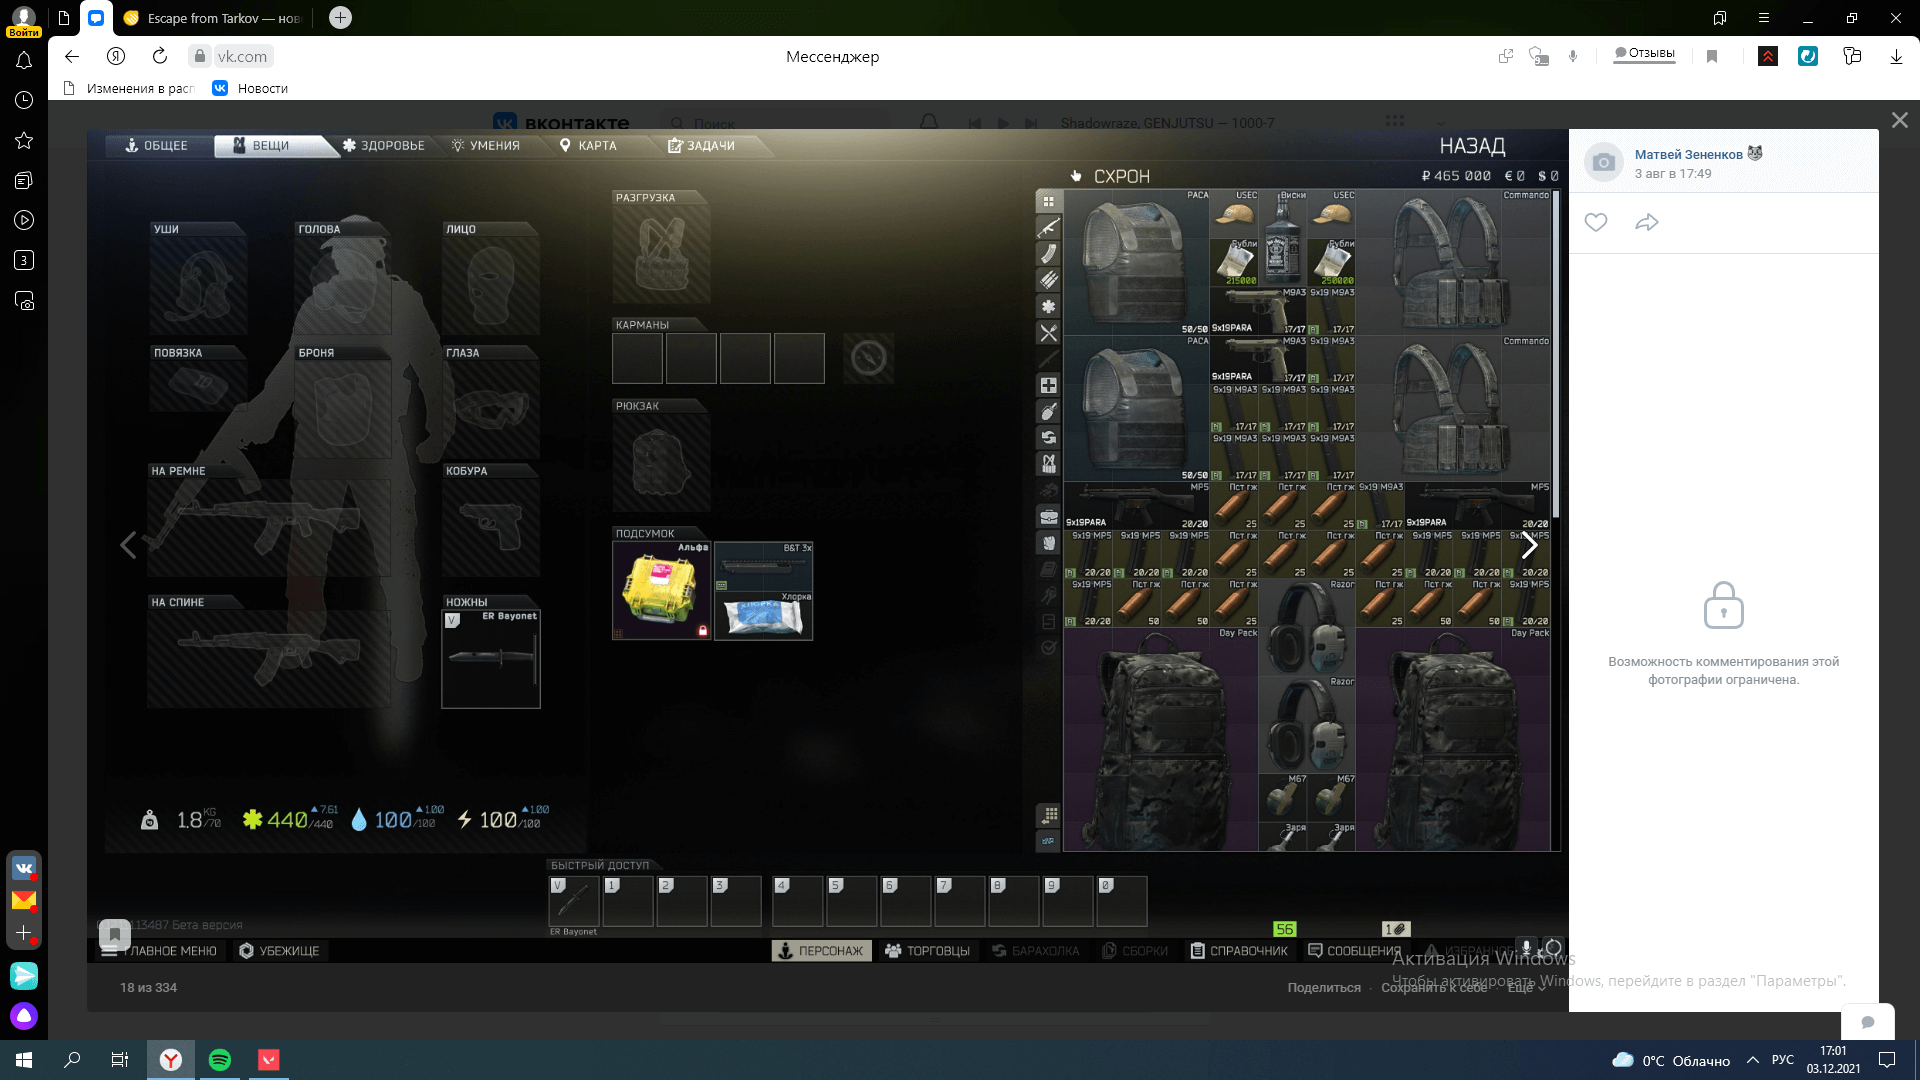Click the ЗДОРОВЬЕ tab in game image
Image resolution: width=1920 pixels, height=1080 pixels.
click(x=384, y=146)
